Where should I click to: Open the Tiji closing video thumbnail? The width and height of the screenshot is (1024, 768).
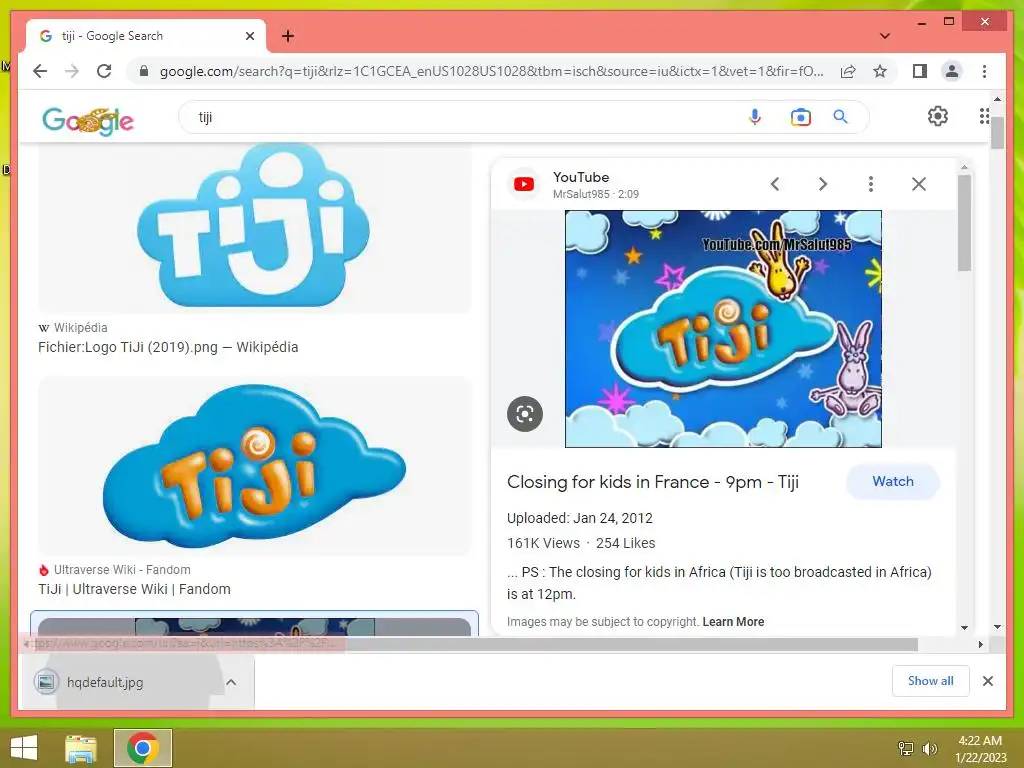click(723, 328)
